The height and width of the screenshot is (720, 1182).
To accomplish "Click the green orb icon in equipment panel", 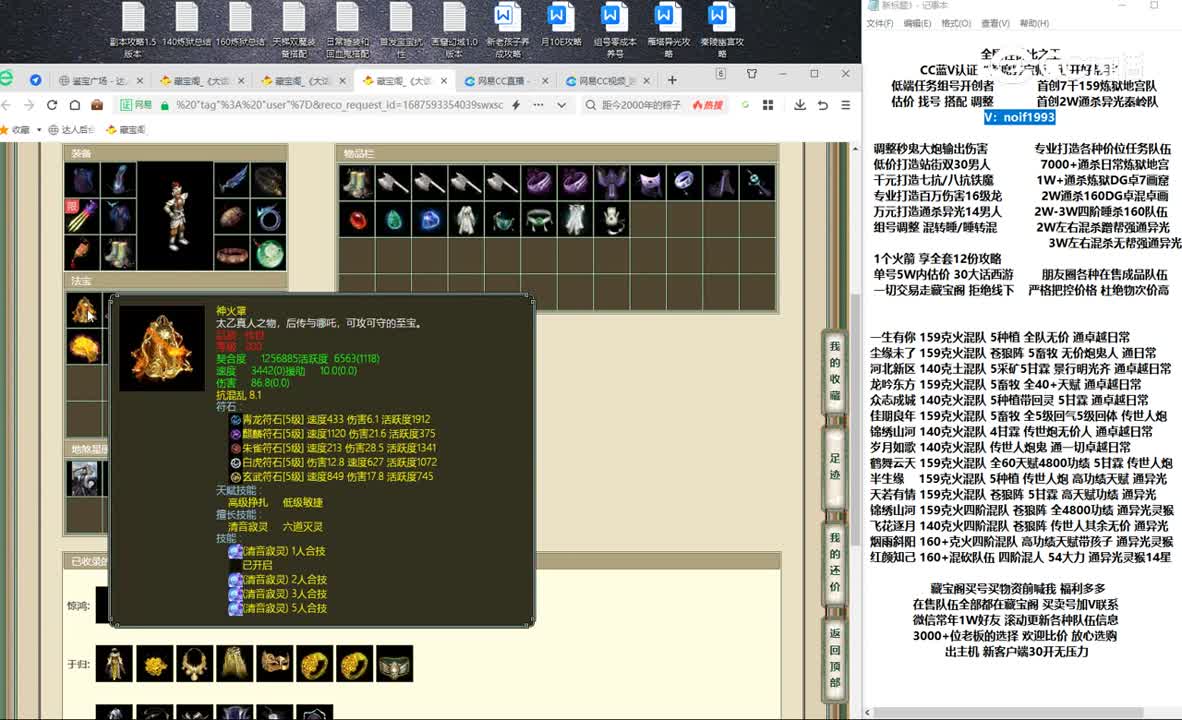I will point(268,253).
